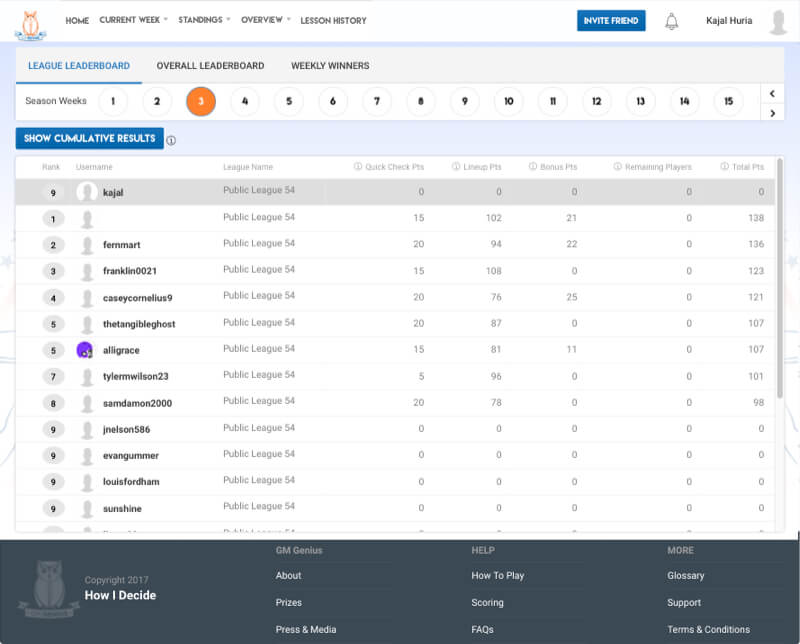This screenshot has height=644, width=800.
Task: Click kajal's avatar in leaderboard
Action: (87, 192)
